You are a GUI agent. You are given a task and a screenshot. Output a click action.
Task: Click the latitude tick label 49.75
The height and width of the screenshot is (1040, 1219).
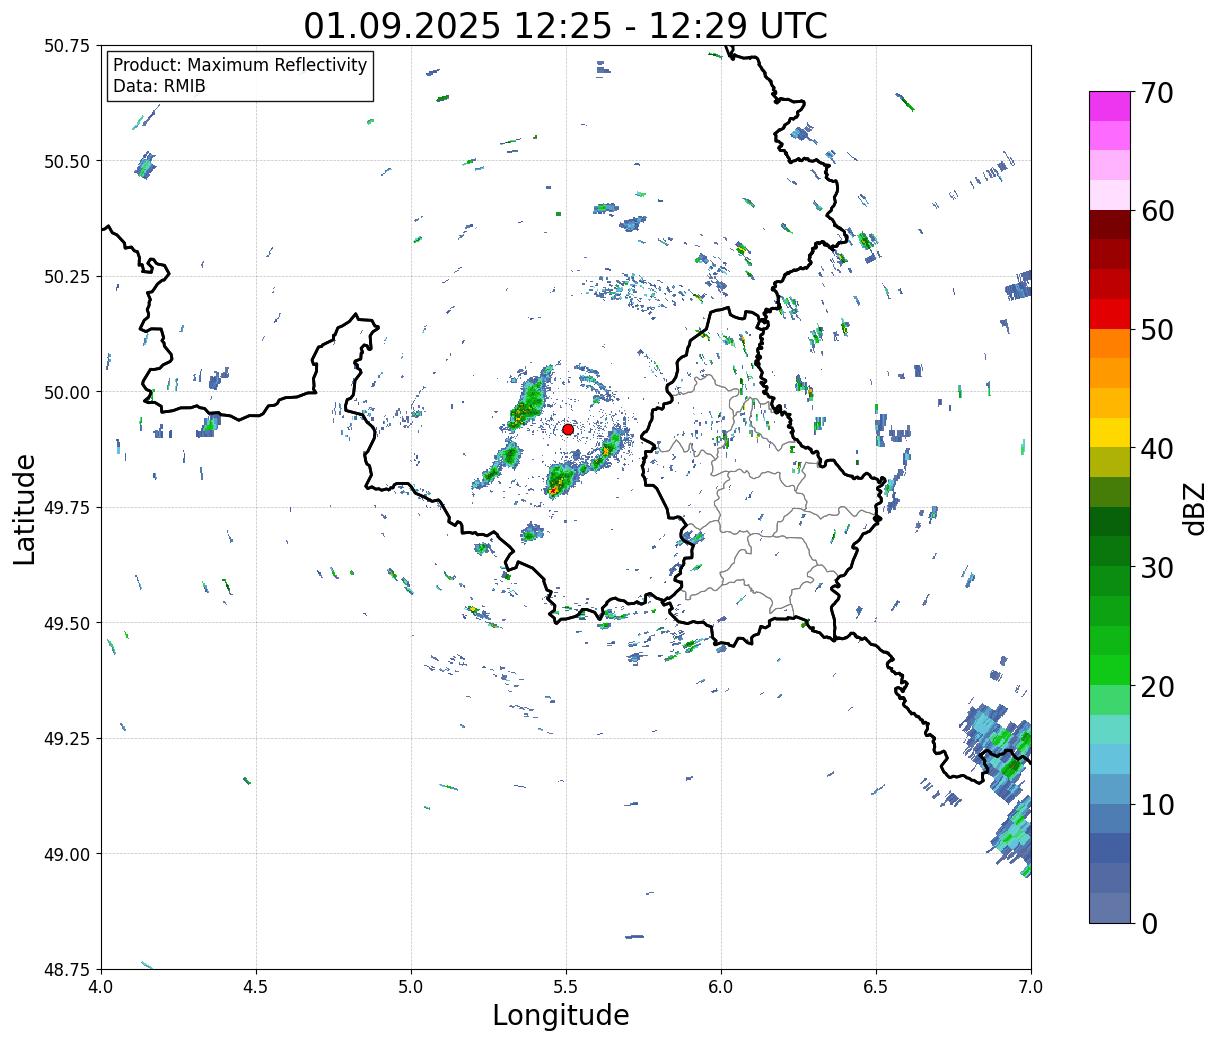click(x=67, y=508)
